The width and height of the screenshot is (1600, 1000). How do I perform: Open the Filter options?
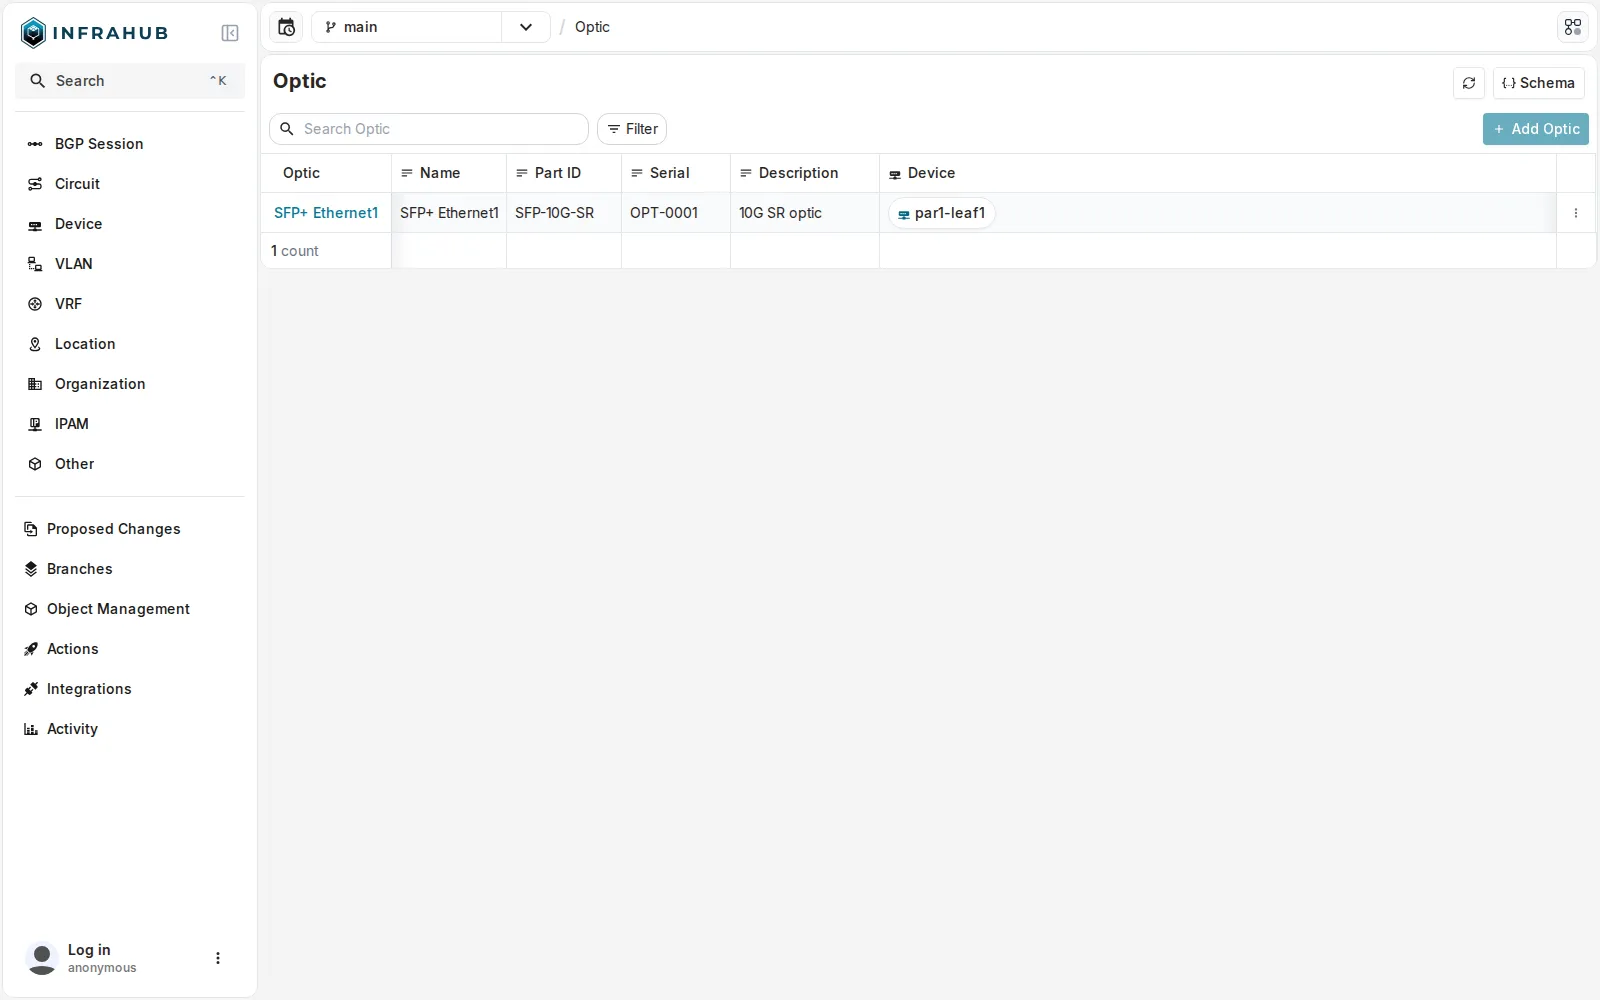click(x=632, y=129)
